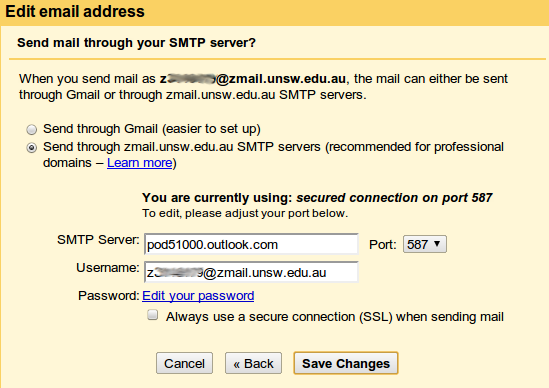Open the Port 587 dropdown
549x388 pixels.
click(x=425, y=244)
